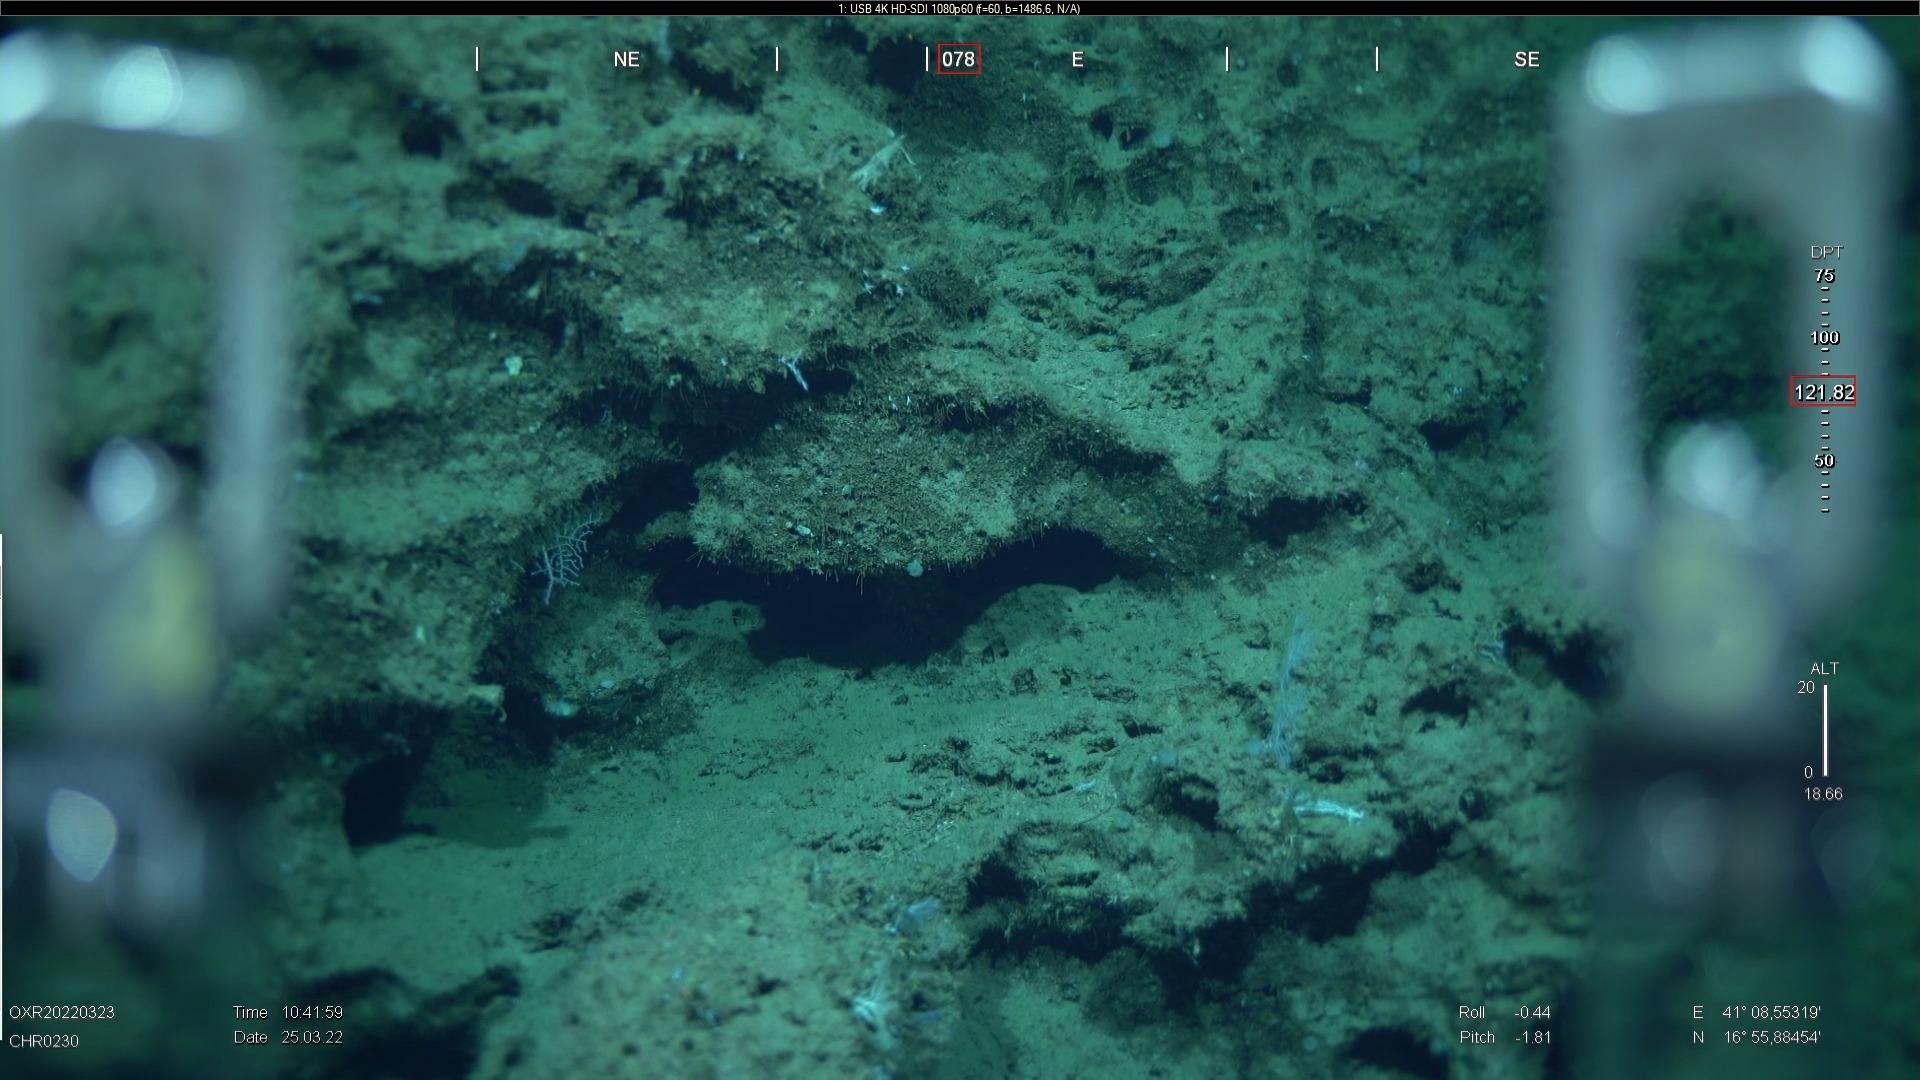Click the altitude value 18.66
The image size is (1920, 1080).
pos(1822,794)
